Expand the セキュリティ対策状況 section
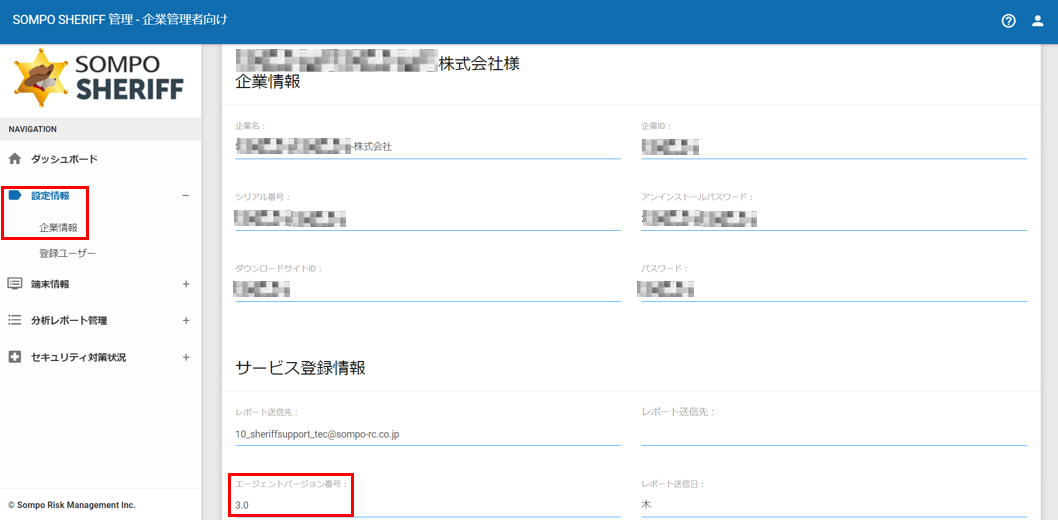 pyautogui.click(x=186, y=357)
